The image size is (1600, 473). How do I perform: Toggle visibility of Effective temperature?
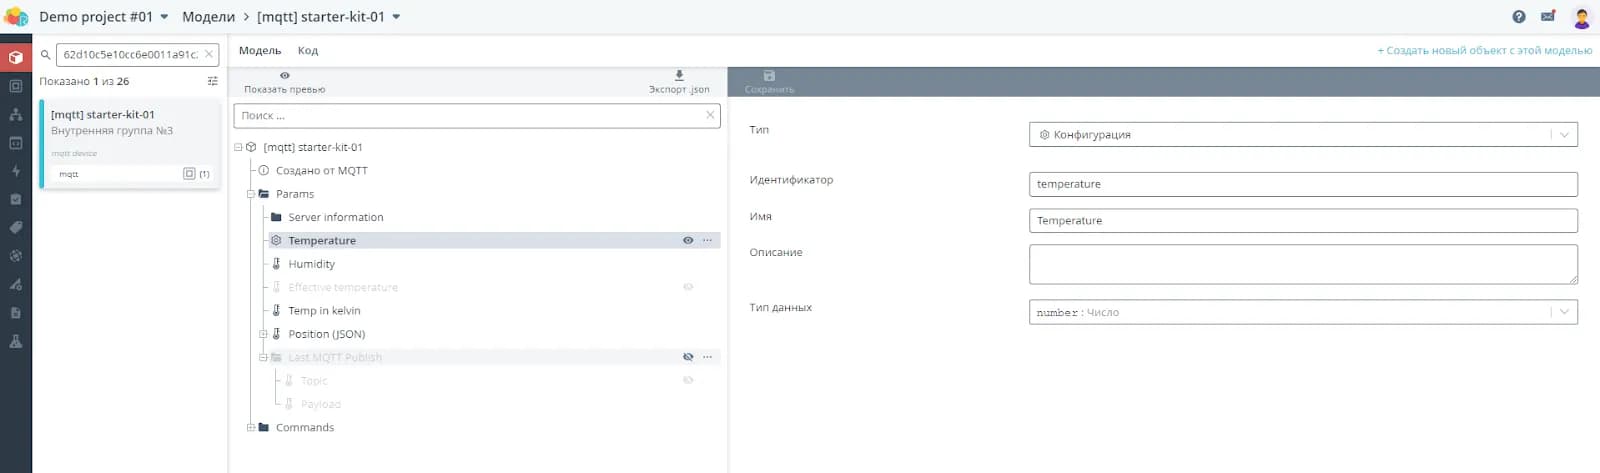pyautogui.click(x=688, y=287)
